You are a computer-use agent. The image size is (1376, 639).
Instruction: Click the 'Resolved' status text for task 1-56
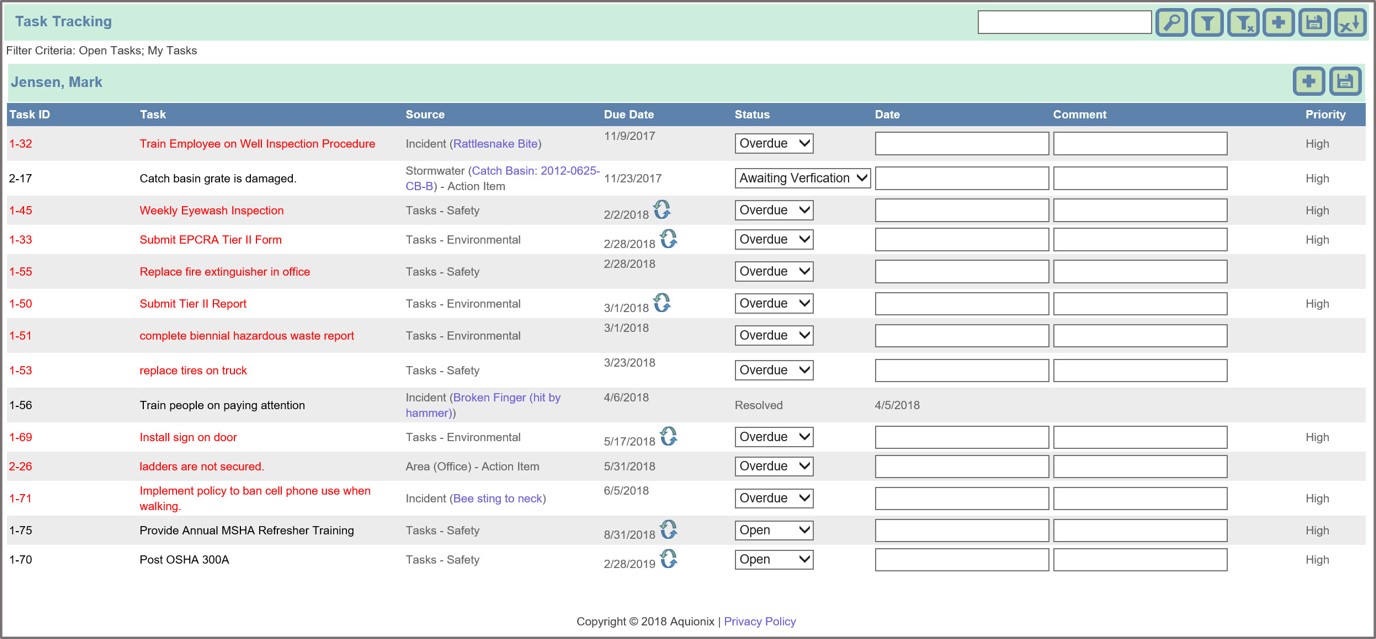coord(759,406)
